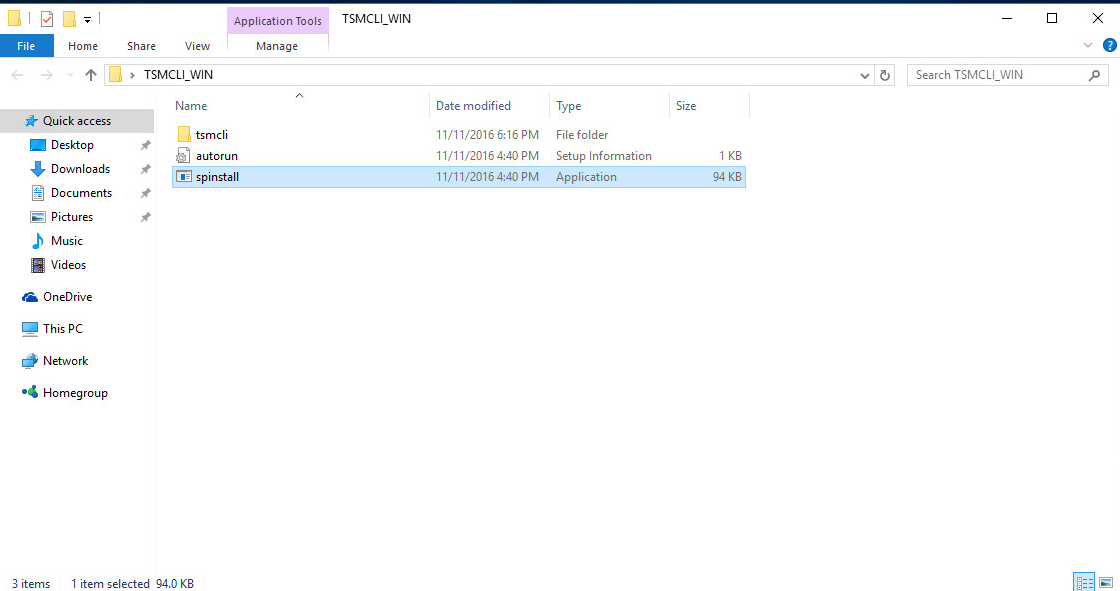Viewport: 1120px width, 591px height.
Task: Click the New folder icon in title bar
Action: pyautogui.click(x=69, y=18)
